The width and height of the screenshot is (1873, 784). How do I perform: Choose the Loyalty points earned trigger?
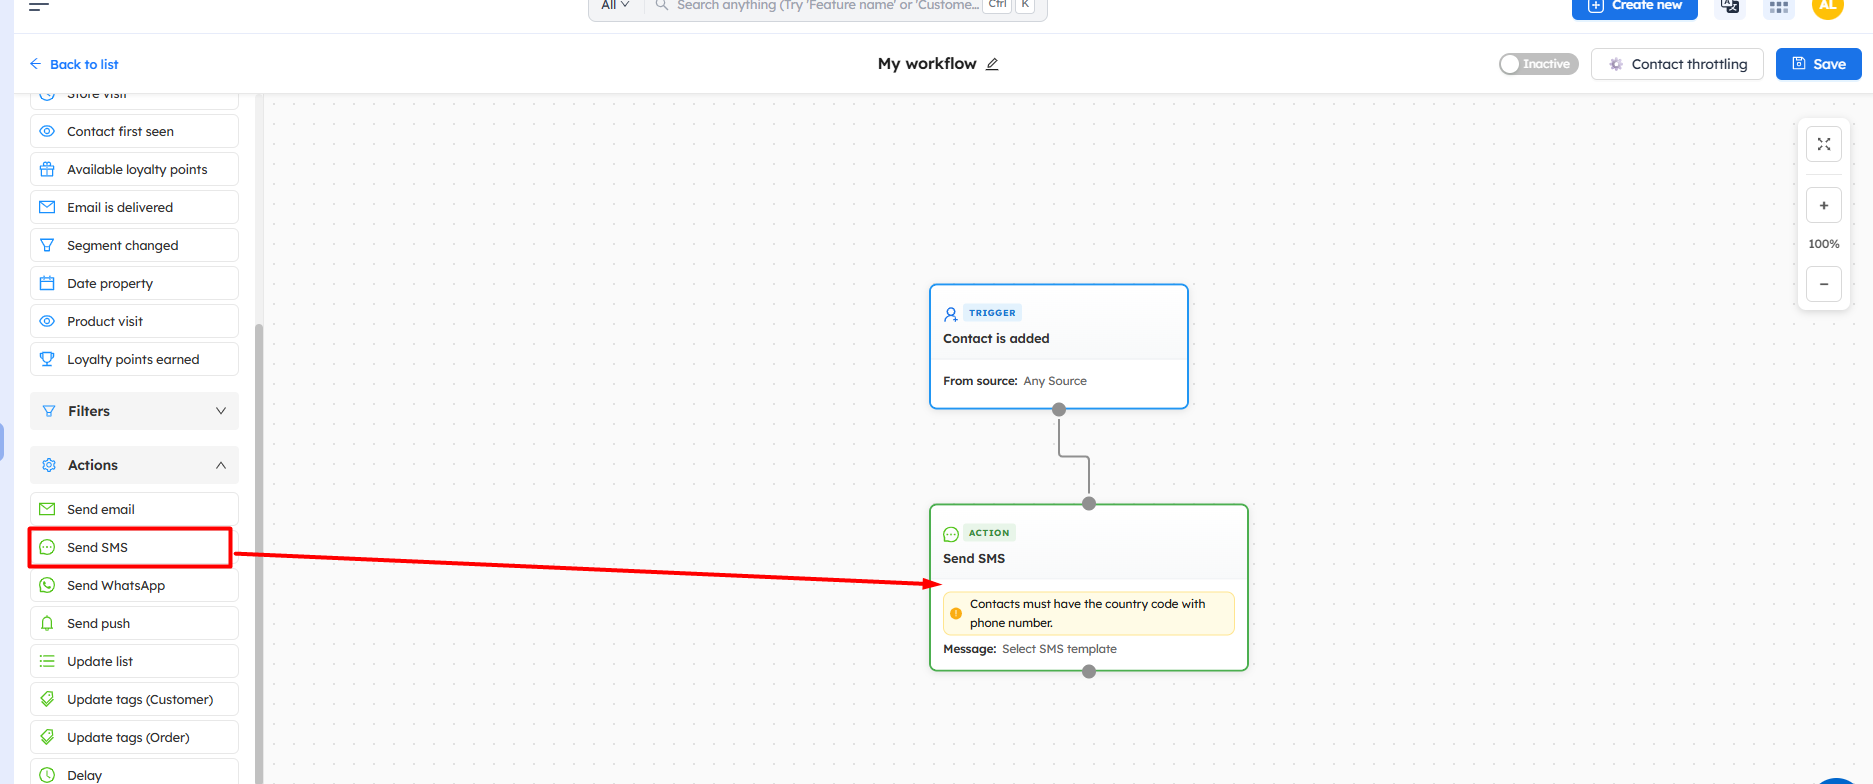[x=134, y=360]
